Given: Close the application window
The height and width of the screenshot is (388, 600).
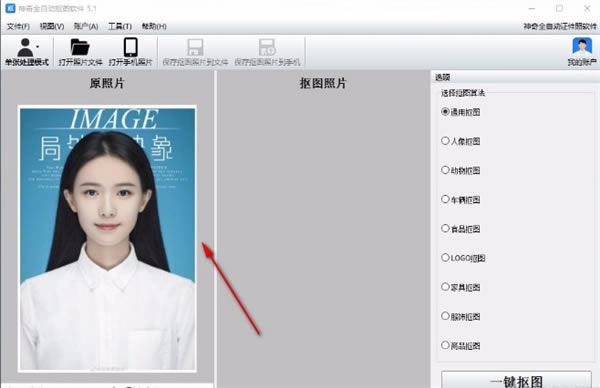Looking at the screenshot, I should pyautogui.click(x=587, y=8).
